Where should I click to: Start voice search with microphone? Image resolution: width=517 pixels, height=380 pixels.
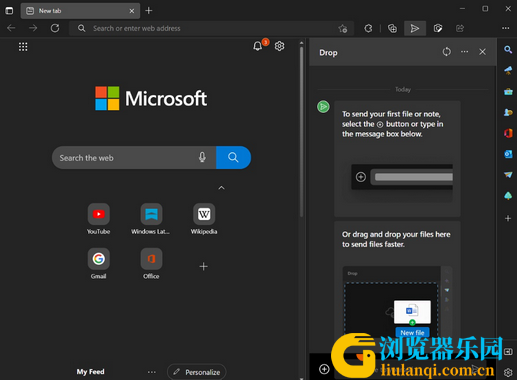point(202,157)
